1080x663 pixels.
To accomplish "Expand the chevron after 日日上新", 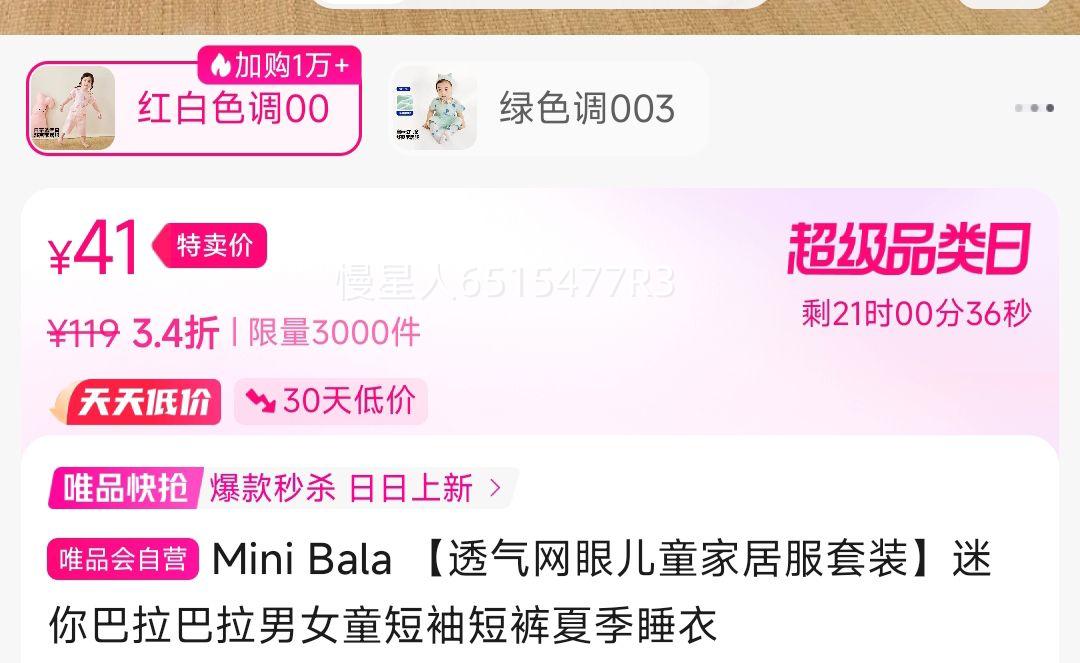I will 495,488.
